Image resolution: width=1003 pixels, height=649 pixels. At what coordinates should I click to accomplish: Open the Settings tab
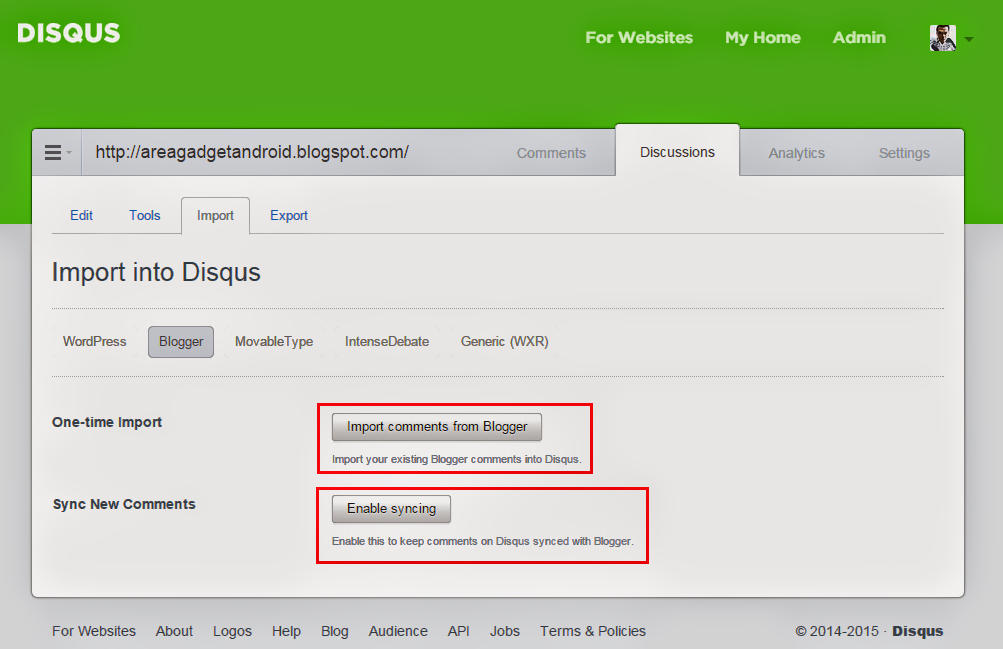click(x=904, y=153)
